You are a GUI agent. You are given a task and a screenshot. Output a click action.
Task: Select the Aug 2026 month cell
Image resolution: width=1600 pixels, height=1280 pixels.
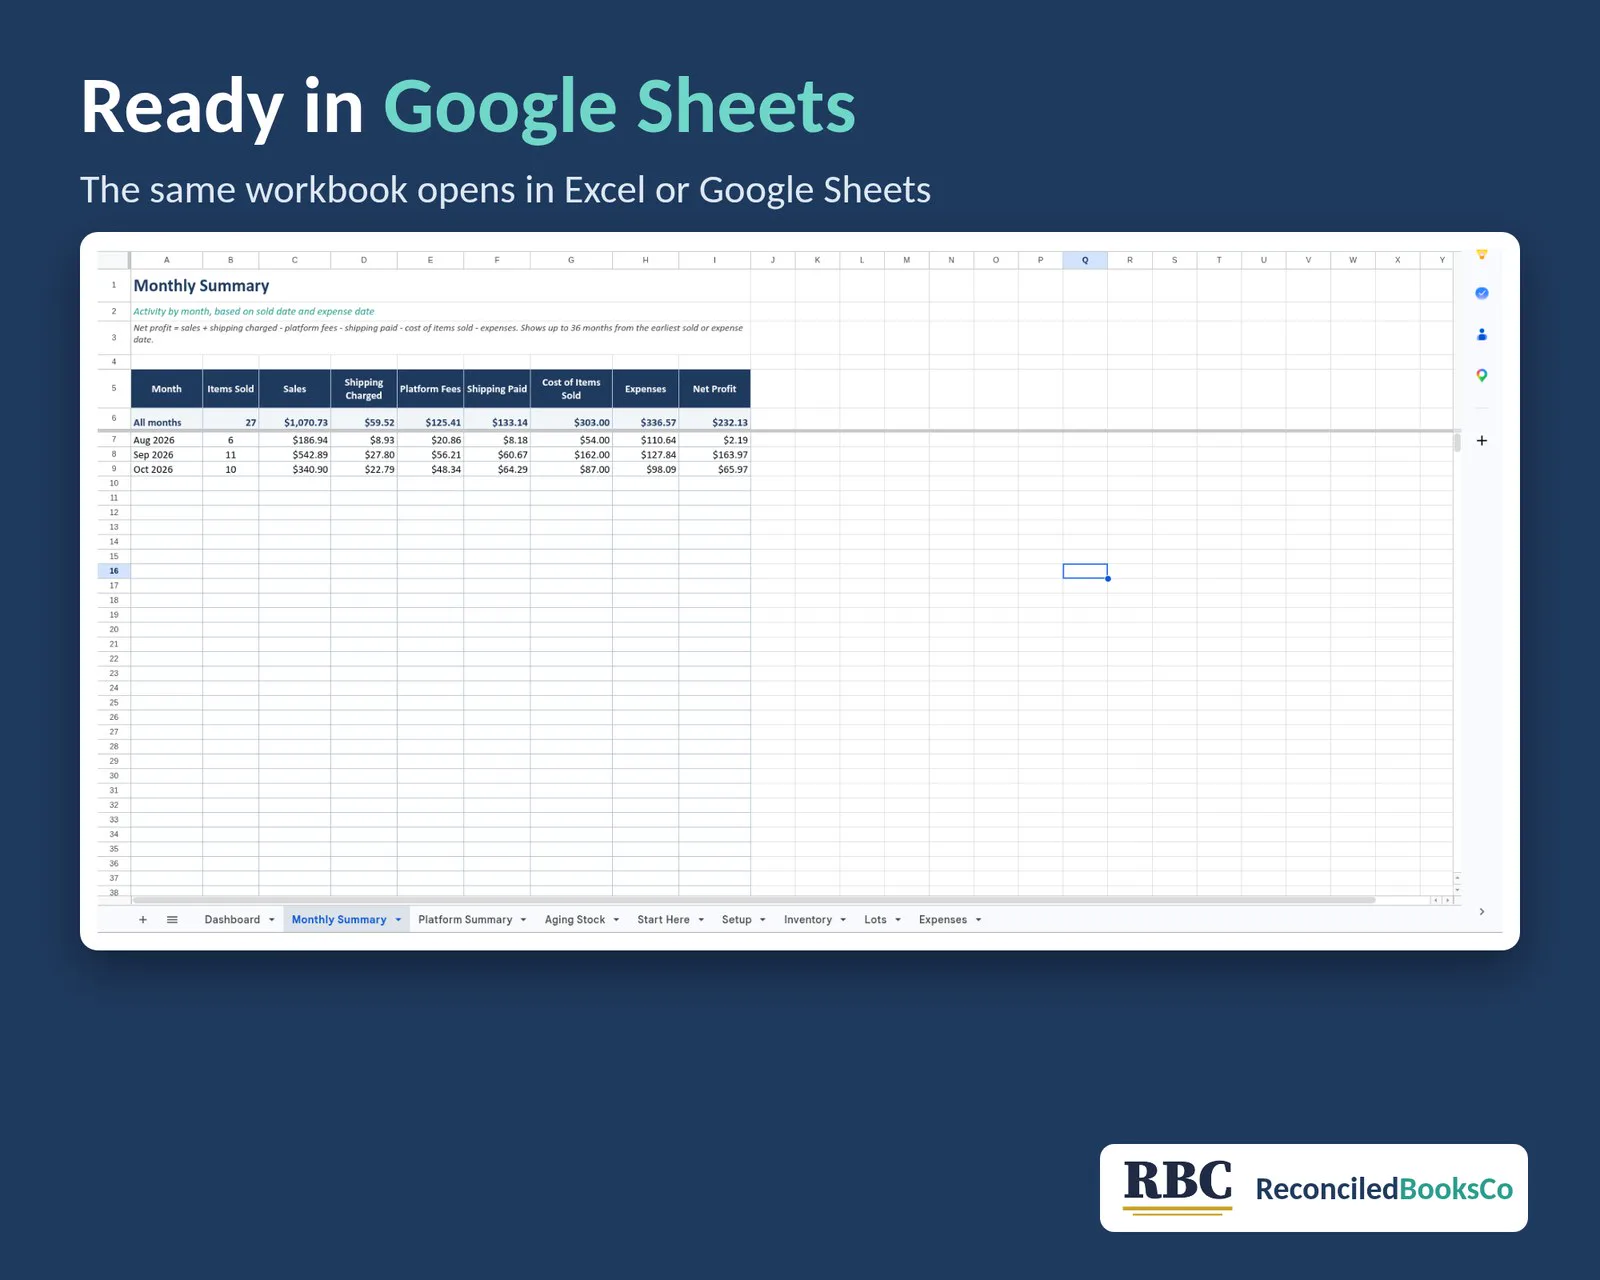tap(166, 440)
